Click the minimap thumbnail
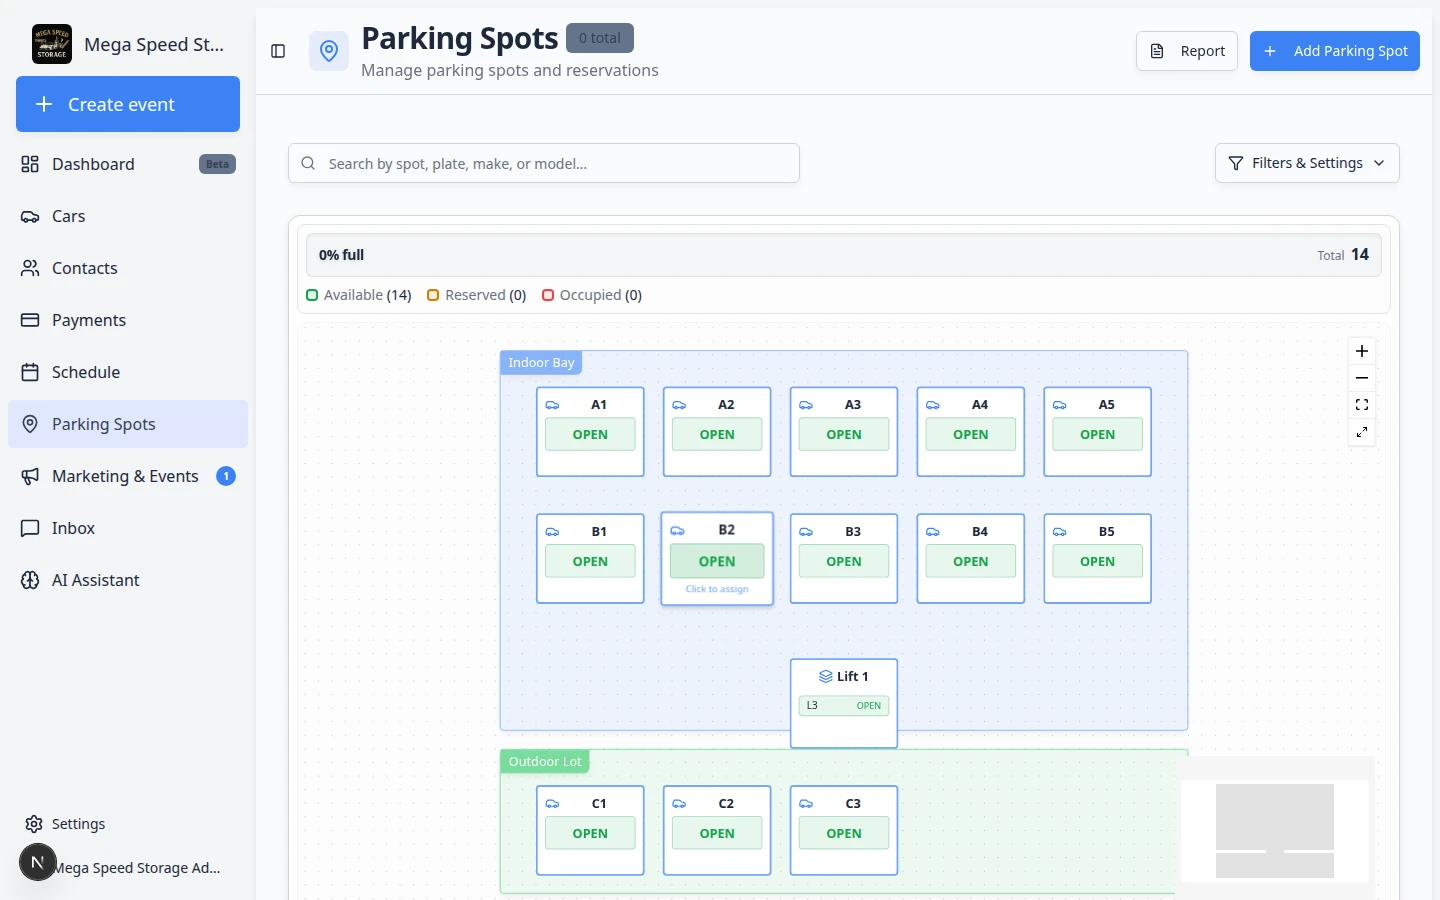1440x900 pixels. (1275, 831)
